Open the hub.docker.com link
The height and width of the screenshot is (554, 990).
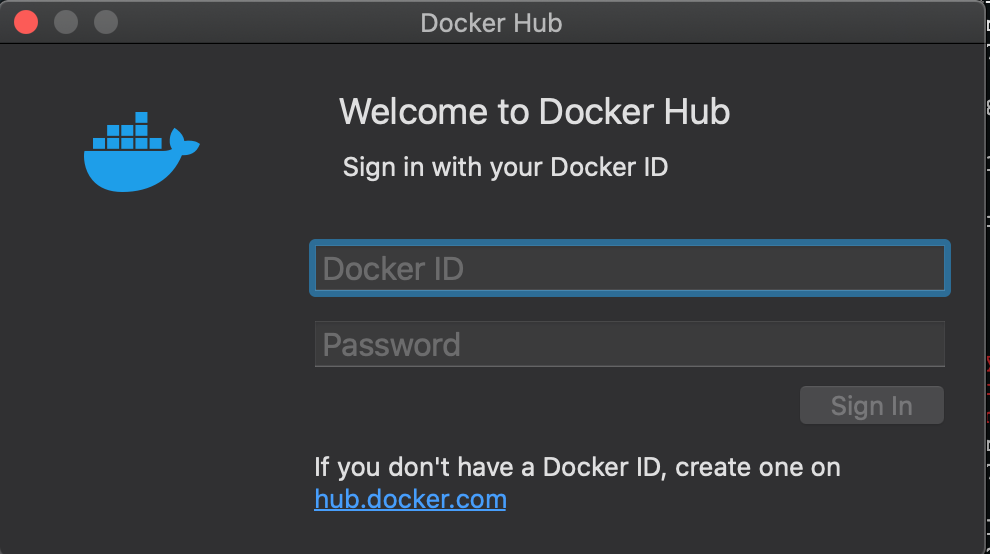tap(410, 500)
